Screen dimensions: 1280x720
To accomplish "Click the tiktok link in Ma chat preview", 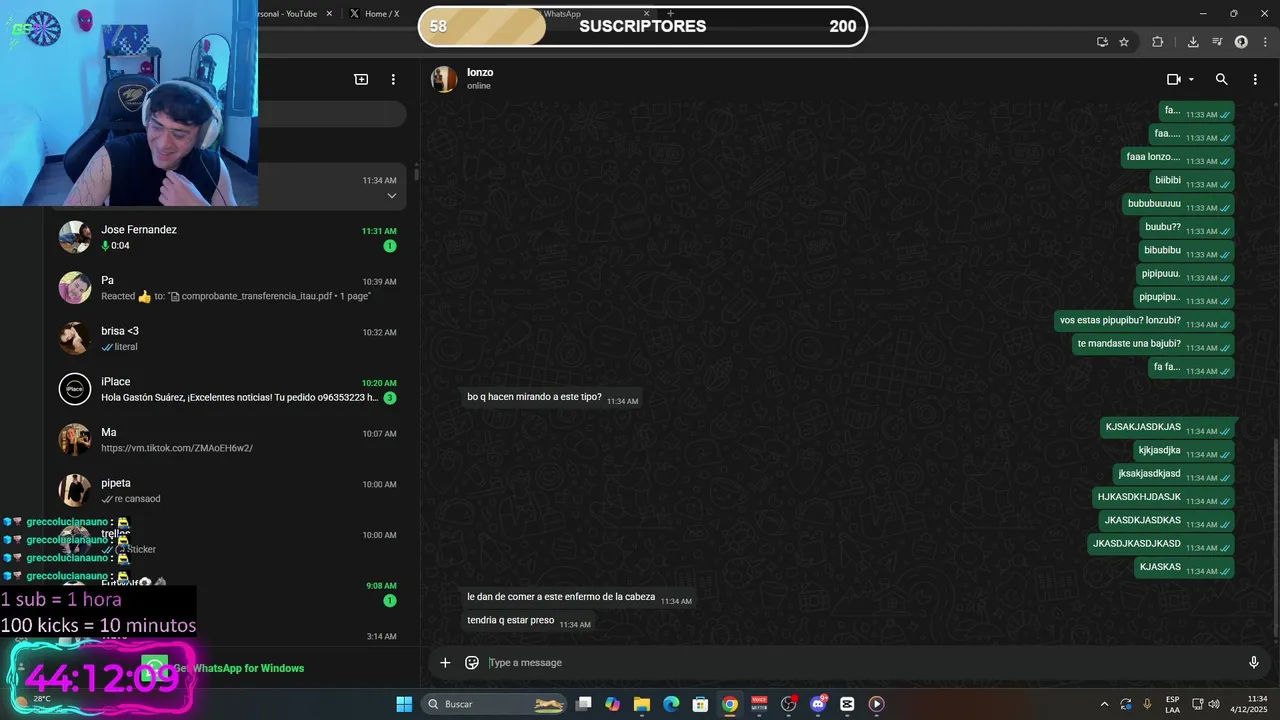I will click(x=177, y=448).
